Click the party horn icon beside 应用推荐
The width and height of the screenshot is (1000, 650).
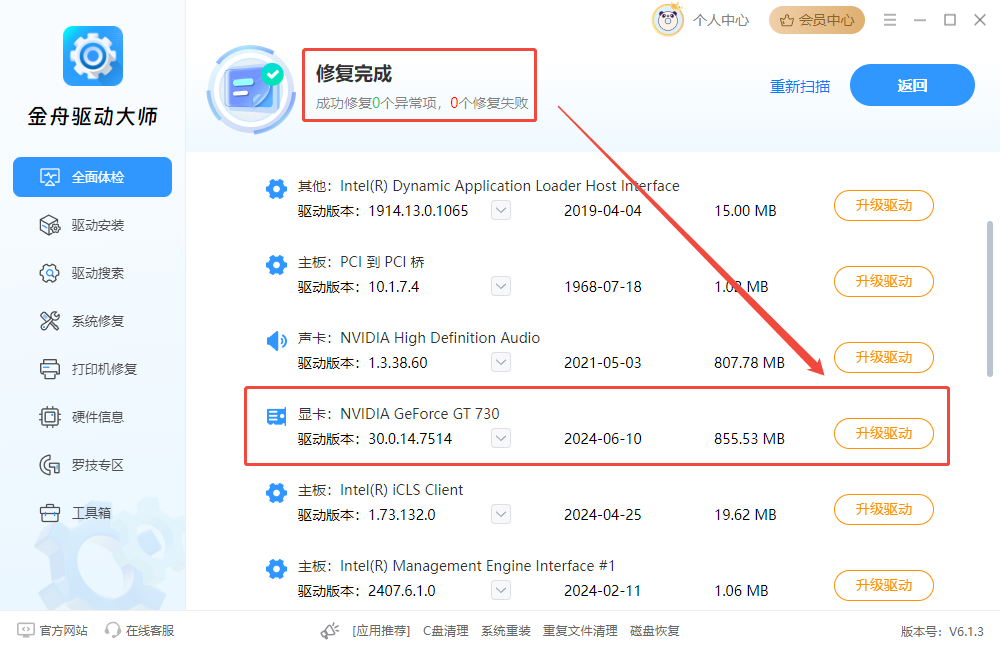[330, 631]
